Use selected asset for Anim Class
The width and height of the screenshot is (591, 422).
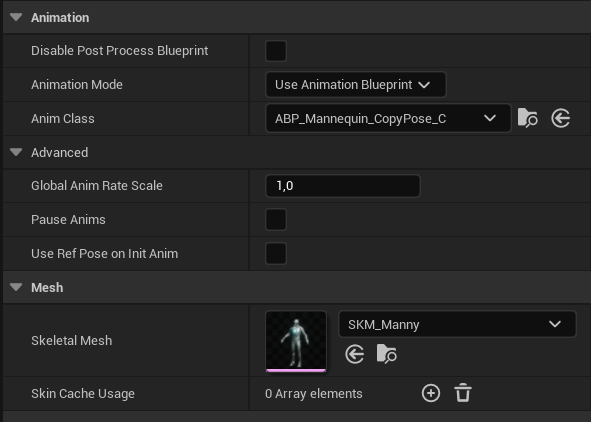560,118
